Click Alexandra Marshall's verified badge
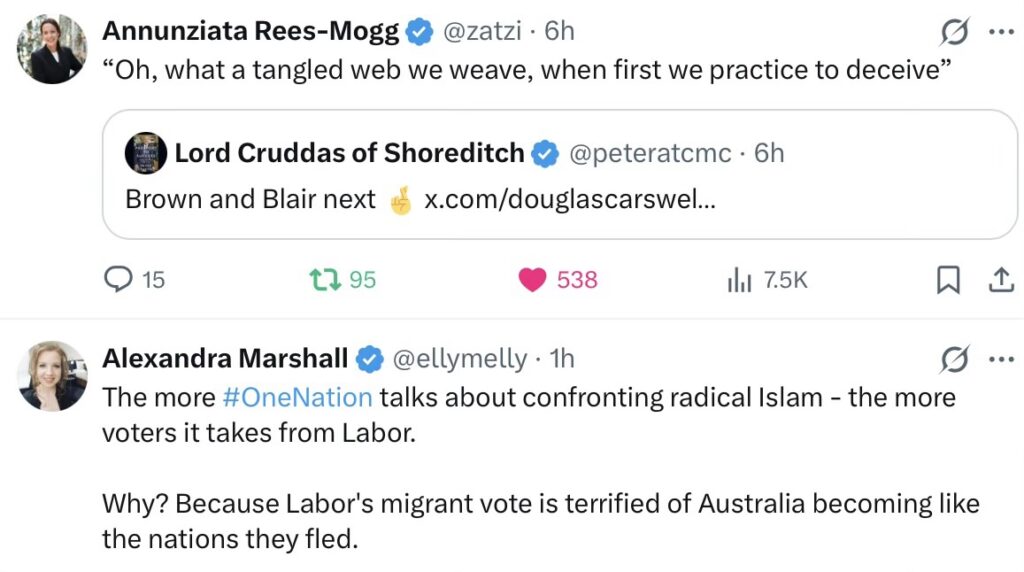 click(x=370, y=358)
